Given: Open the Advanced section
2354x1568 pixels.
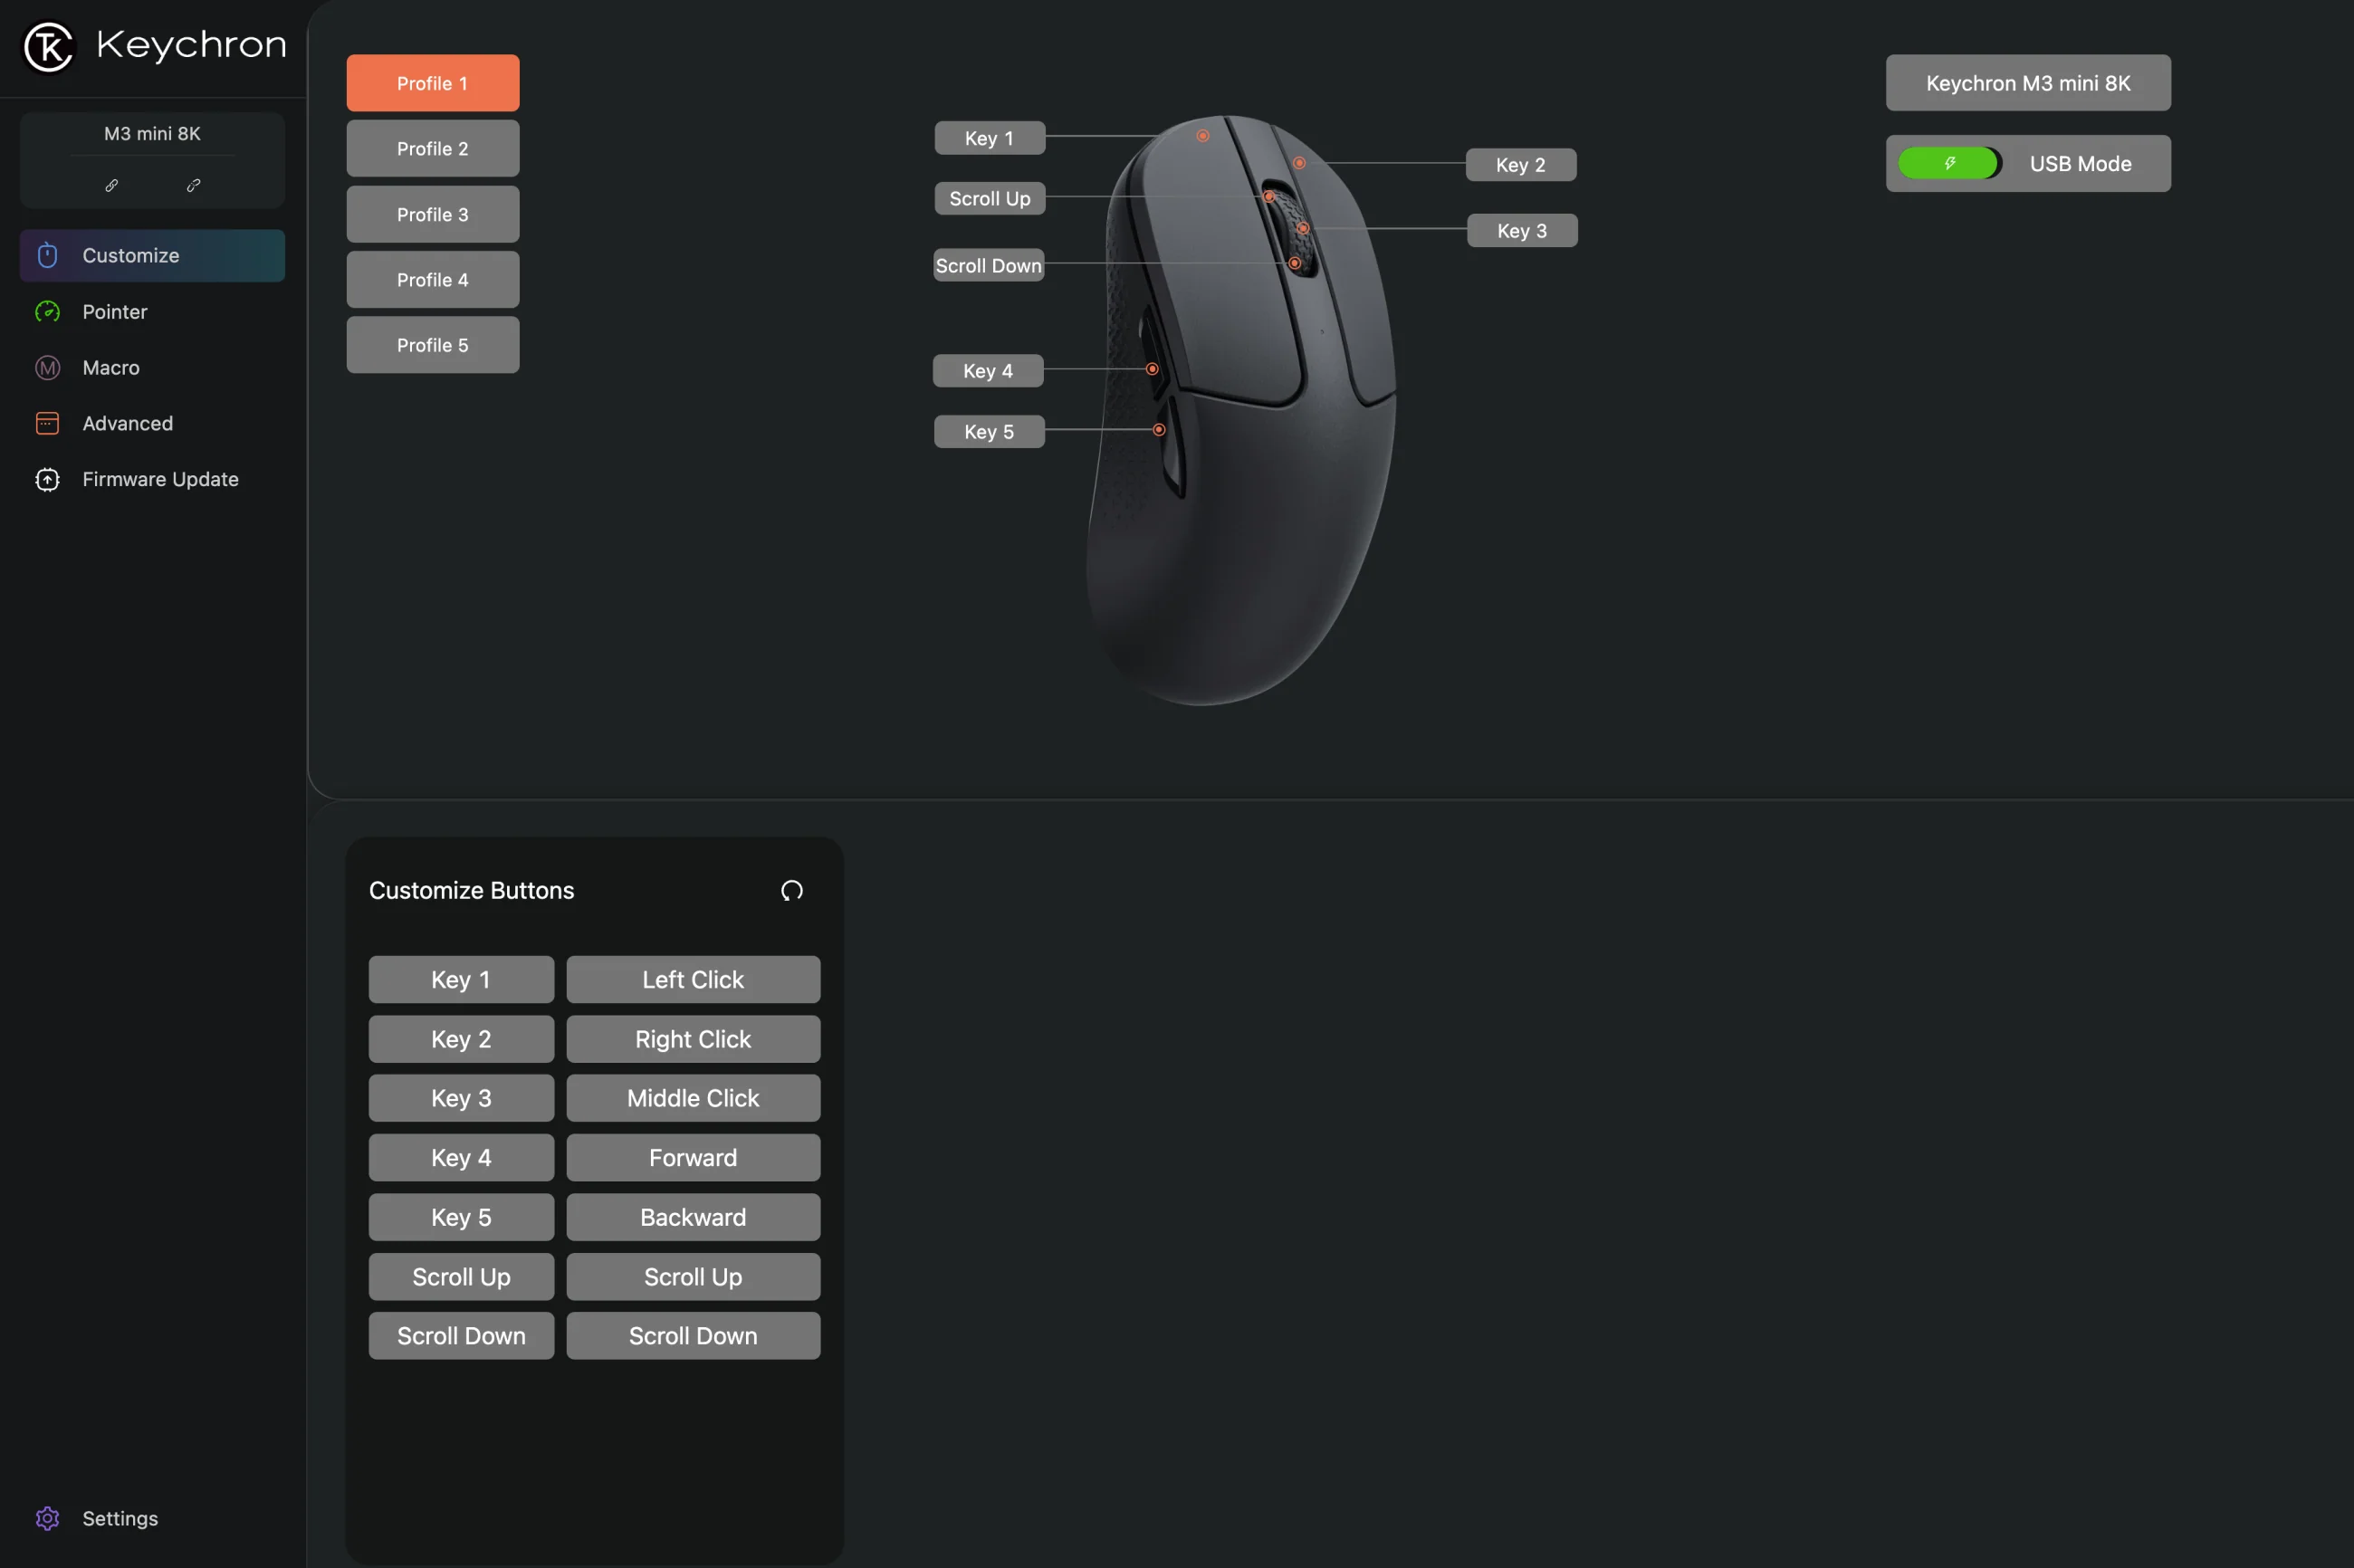Looking at the screenshot, I should click(152, 423).
